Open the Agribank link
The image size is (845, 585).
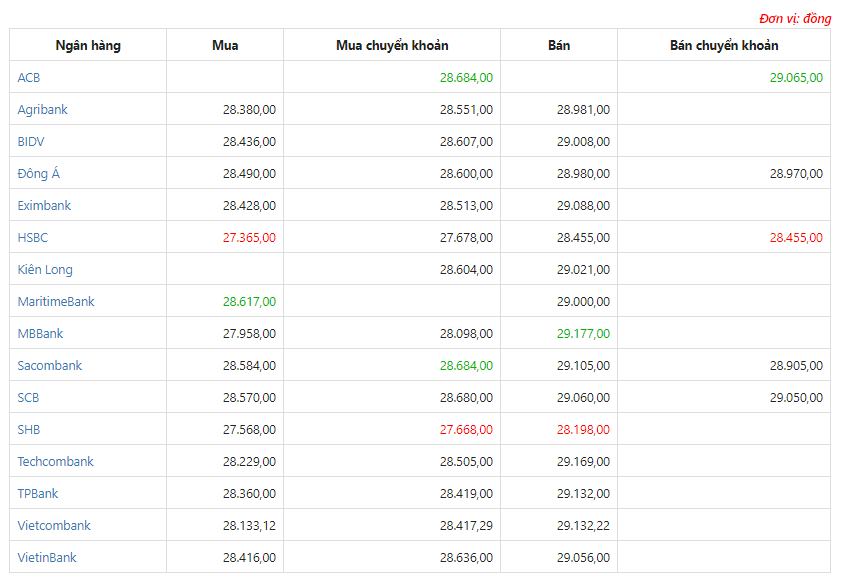click(43, 110)
